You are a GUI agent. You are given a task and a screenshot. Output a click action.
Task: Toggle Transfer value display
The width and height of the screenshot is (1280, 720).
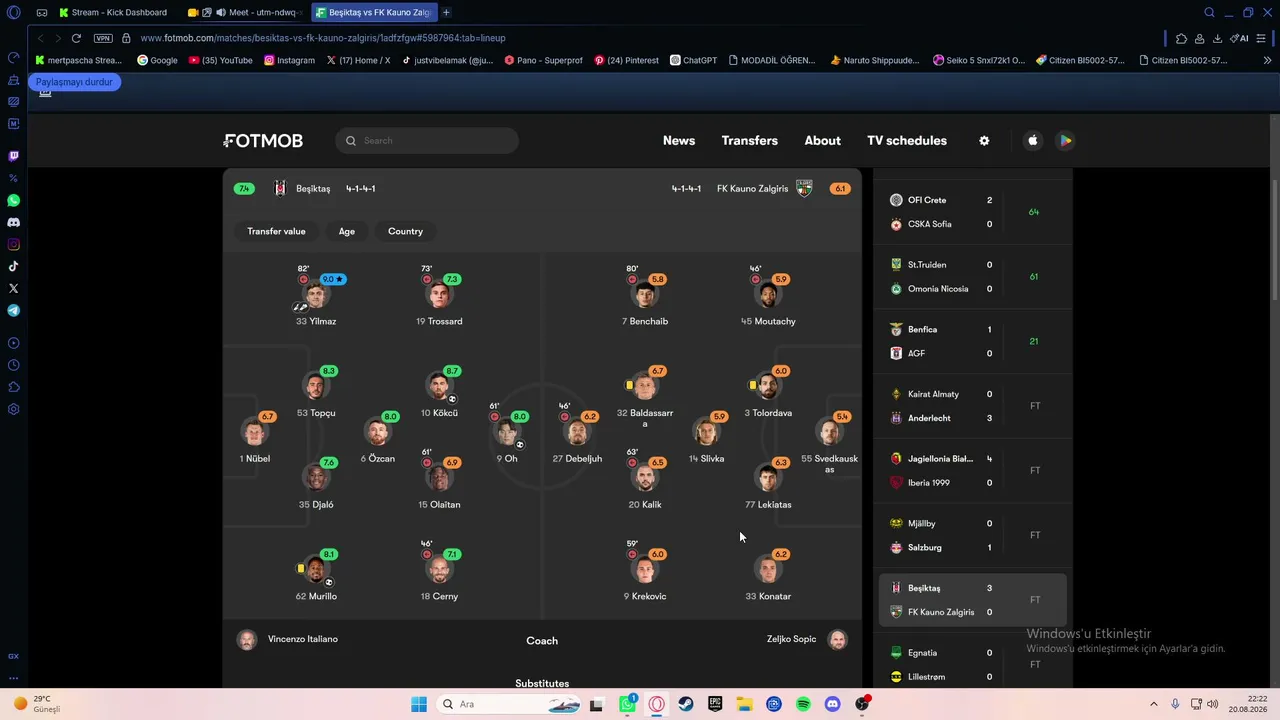276,231
